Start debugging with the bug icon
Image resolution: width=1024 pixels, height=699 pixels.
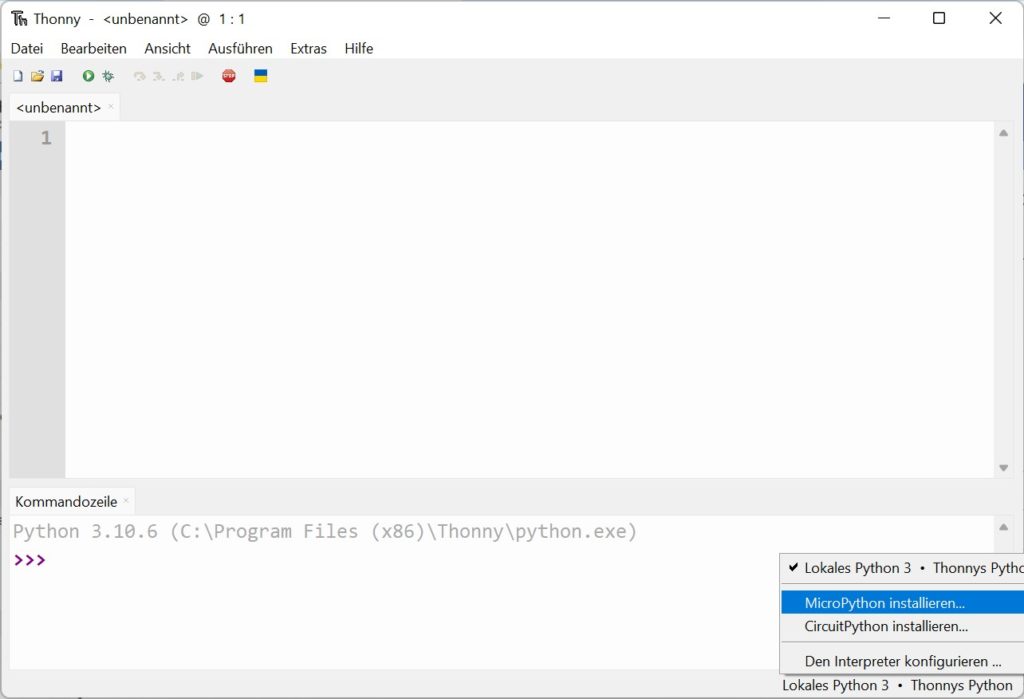pos(108,76)
